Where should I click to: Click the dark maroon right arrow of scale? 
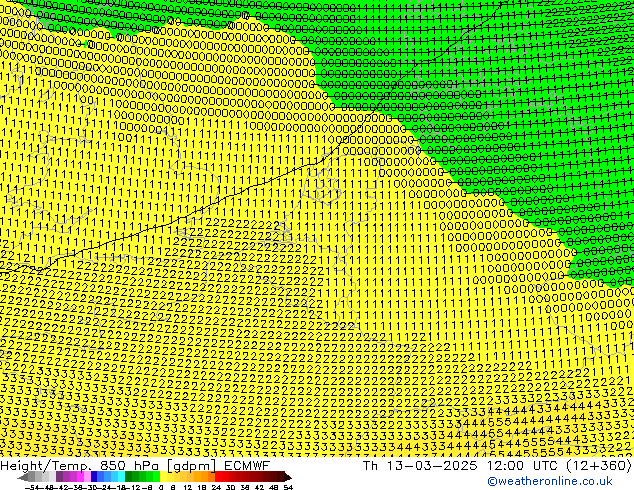288,477
